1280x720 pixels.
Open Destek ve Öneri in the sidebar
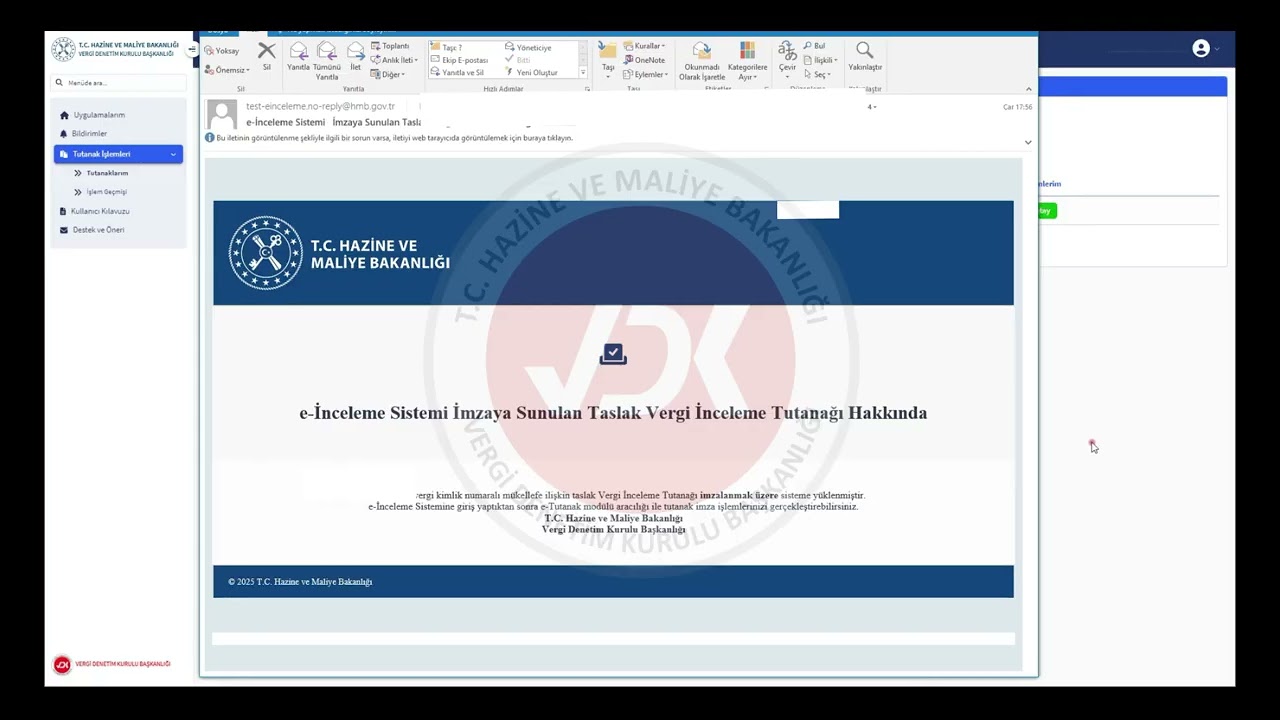coord(98,230)
